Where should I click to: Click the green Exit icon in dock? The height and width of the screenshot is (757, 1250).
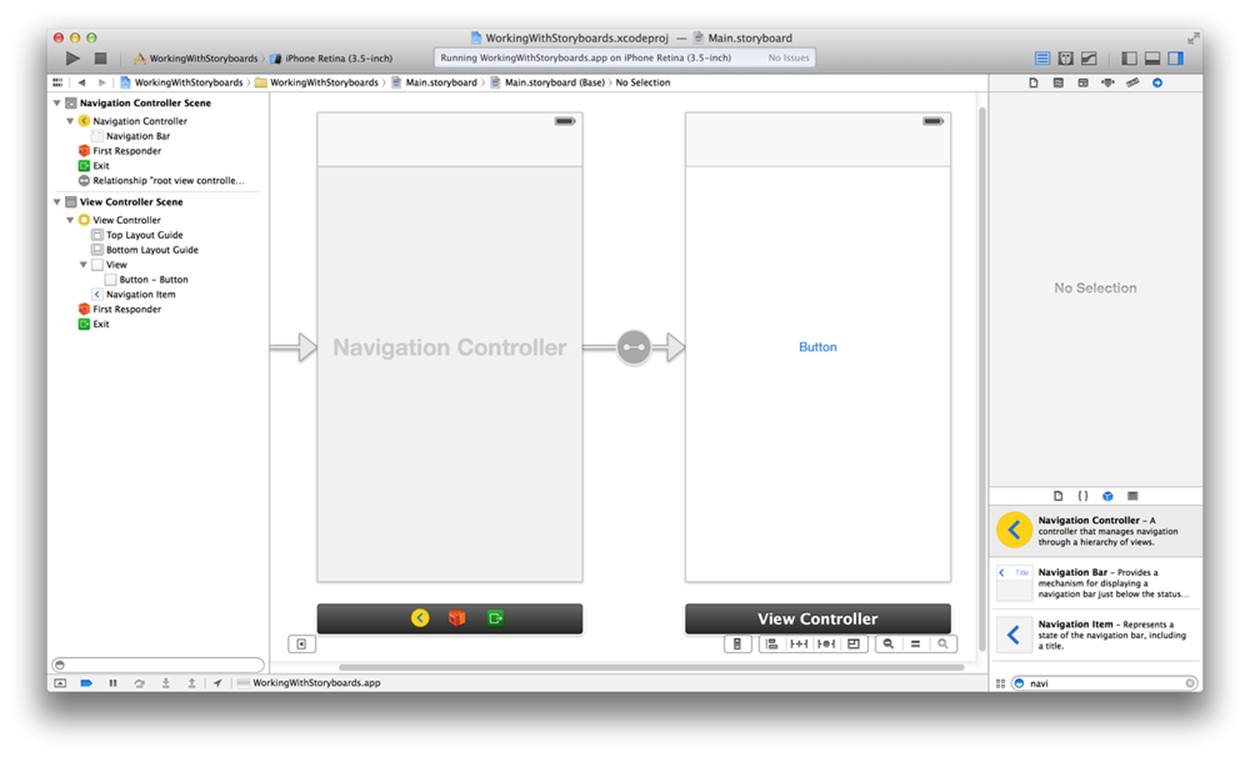click(495, 618)
